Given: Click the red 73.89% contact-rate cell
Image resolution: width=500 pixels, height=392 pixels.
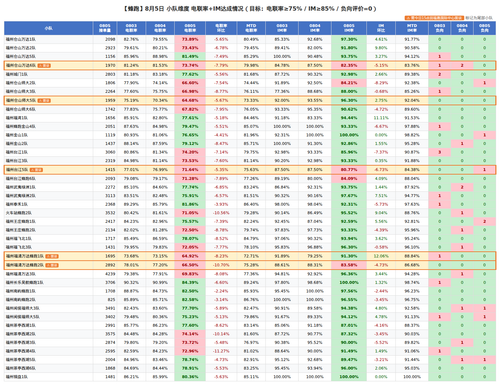Looking at the screenshot, I should tap(190, 39).
